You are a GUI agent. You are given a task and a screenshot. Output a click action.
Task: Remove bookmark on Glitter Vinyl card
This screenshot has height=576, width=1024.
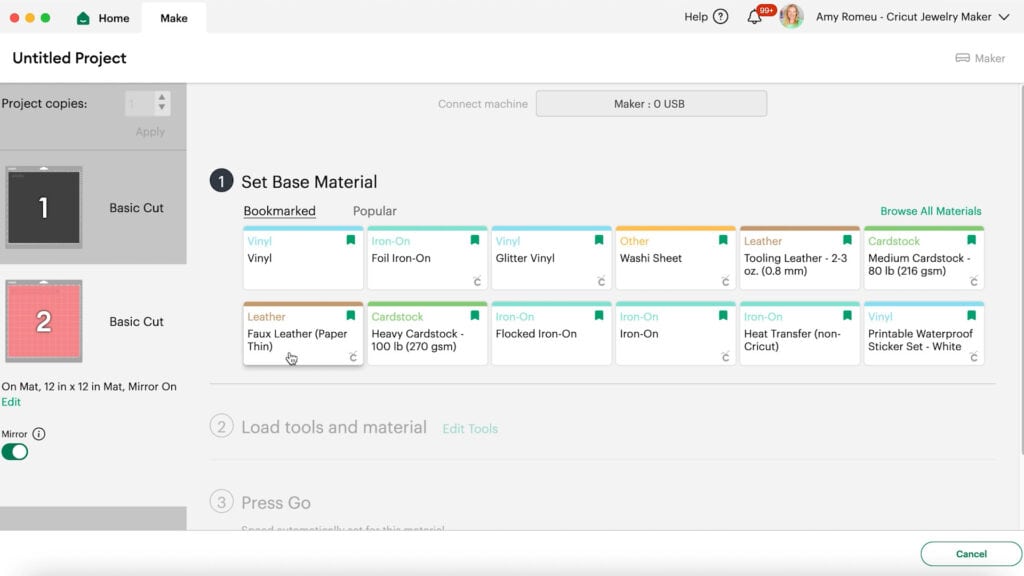pos(599,240)
